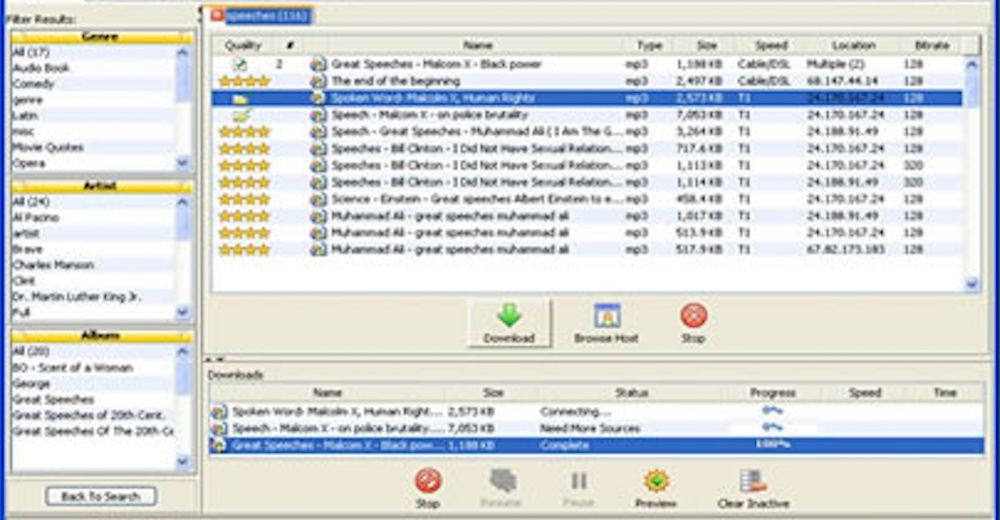
Task: Sort results by Location column
Action: point(853,45)
